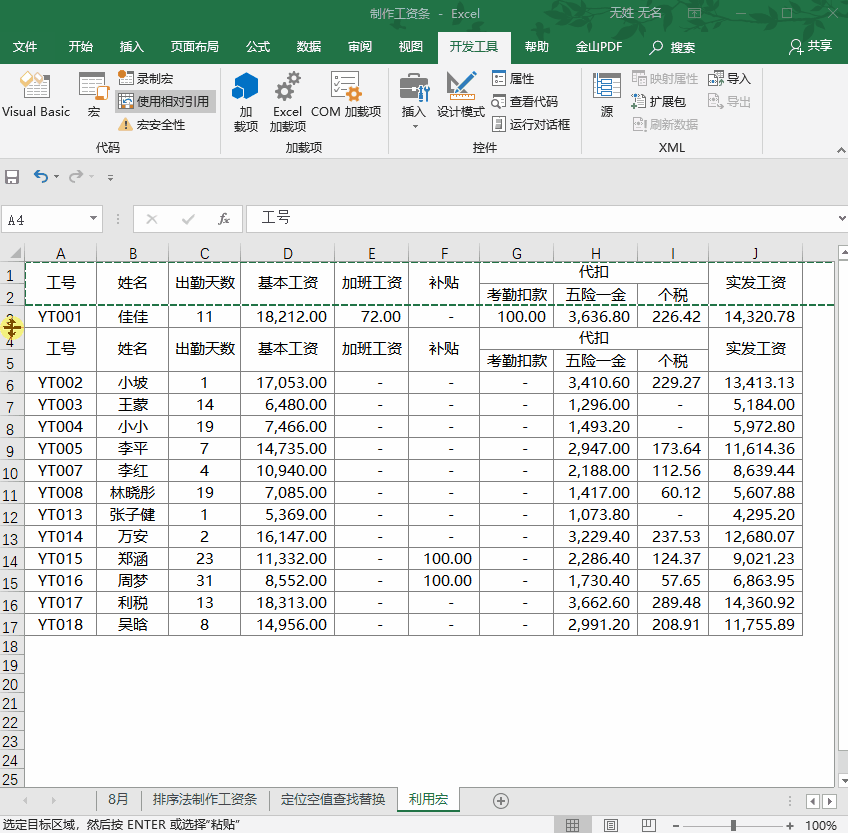
Task: Click 扩展包 expansion packs
Action: click(x=659, y=101)
